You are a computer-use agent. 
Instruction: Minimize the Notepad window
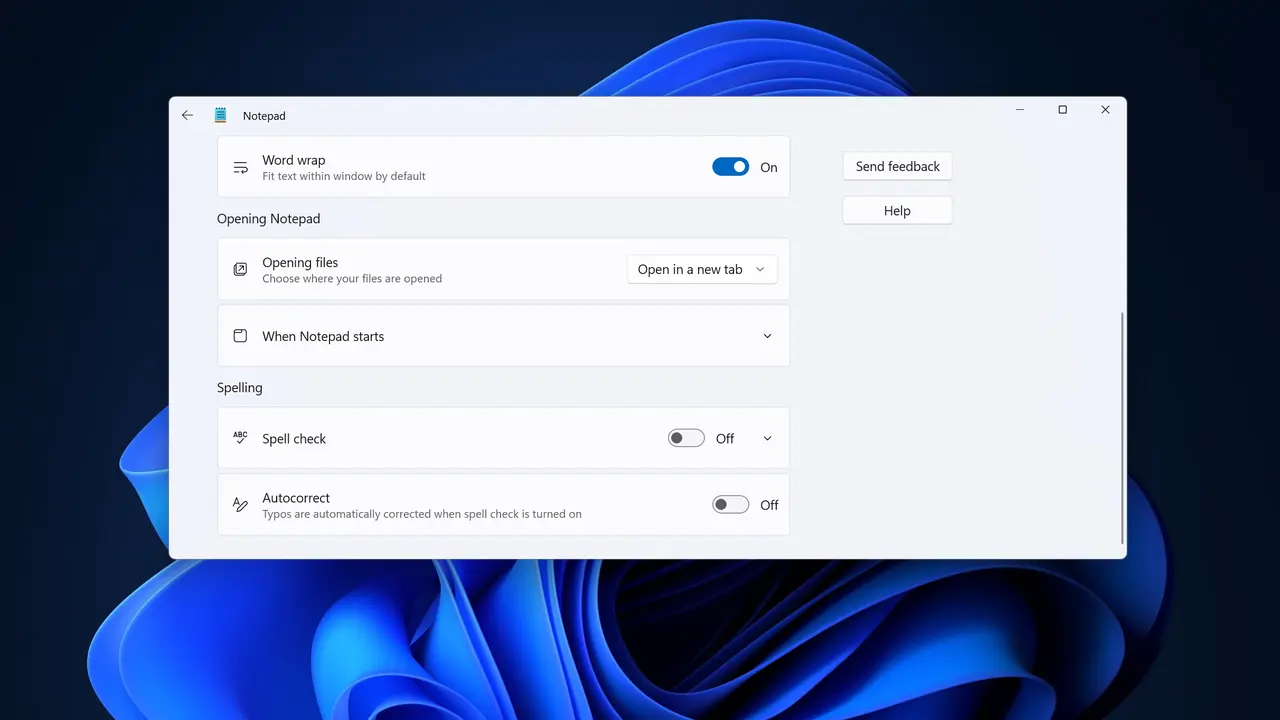(1019, 110)
